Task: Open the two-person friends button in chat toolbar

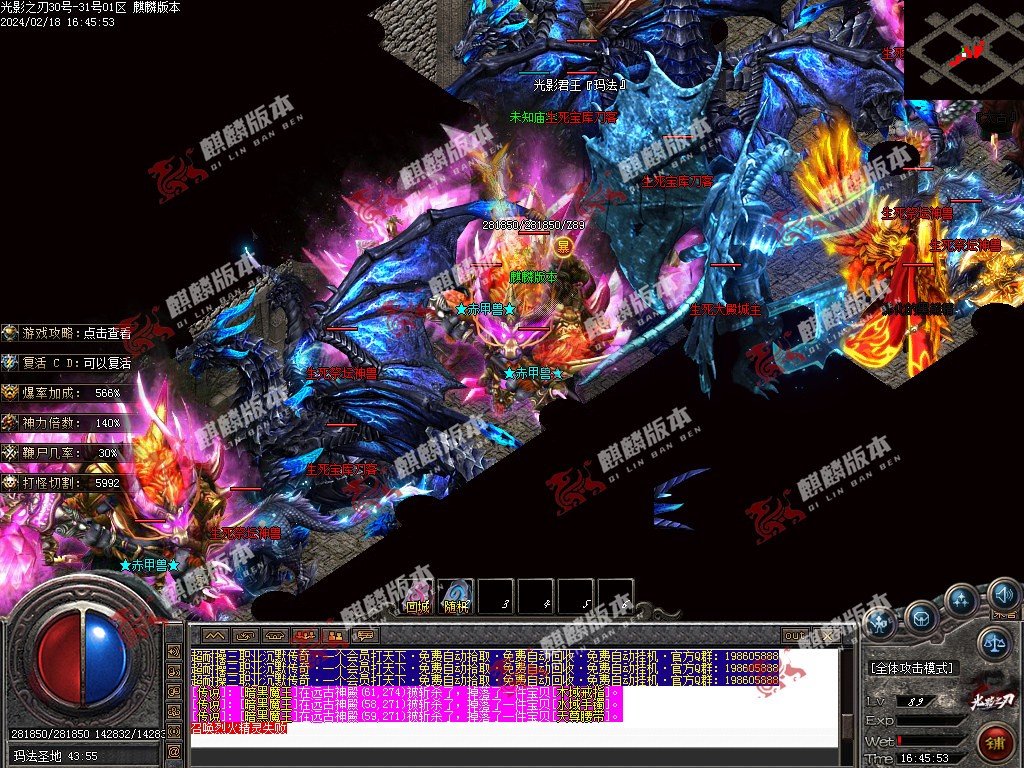Action: pyautogui.click(x=335, y=635)
